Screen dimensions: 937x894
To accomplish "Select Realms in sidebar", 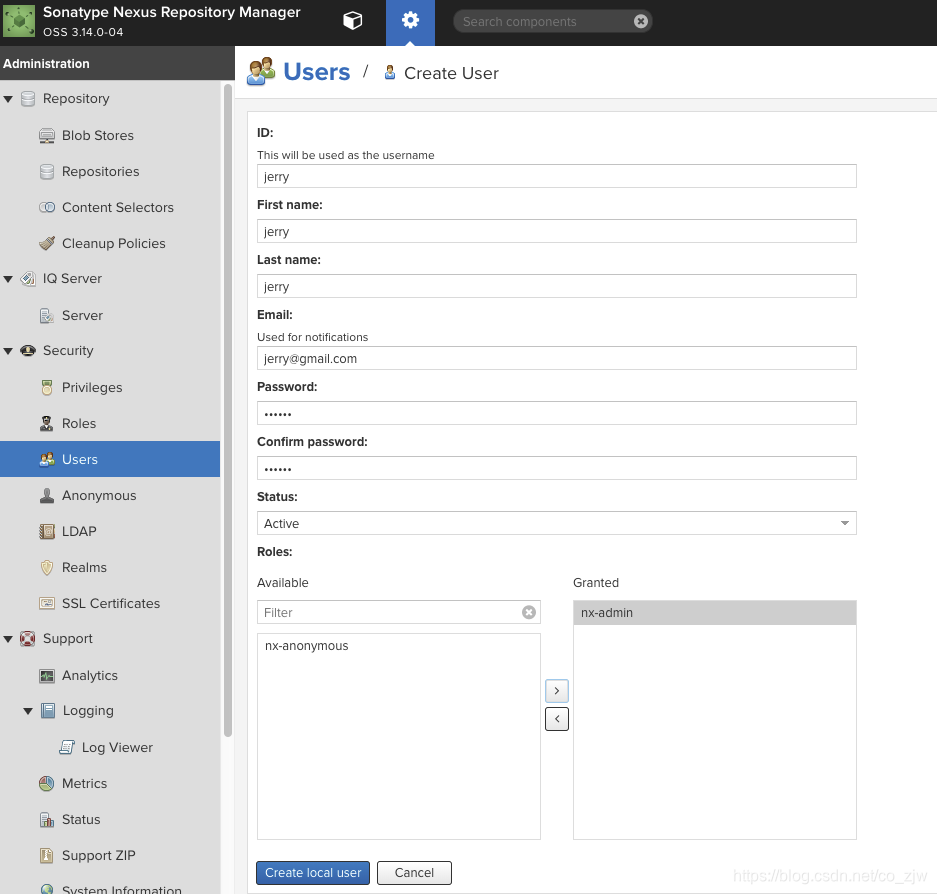I will (x=84, y=567).
